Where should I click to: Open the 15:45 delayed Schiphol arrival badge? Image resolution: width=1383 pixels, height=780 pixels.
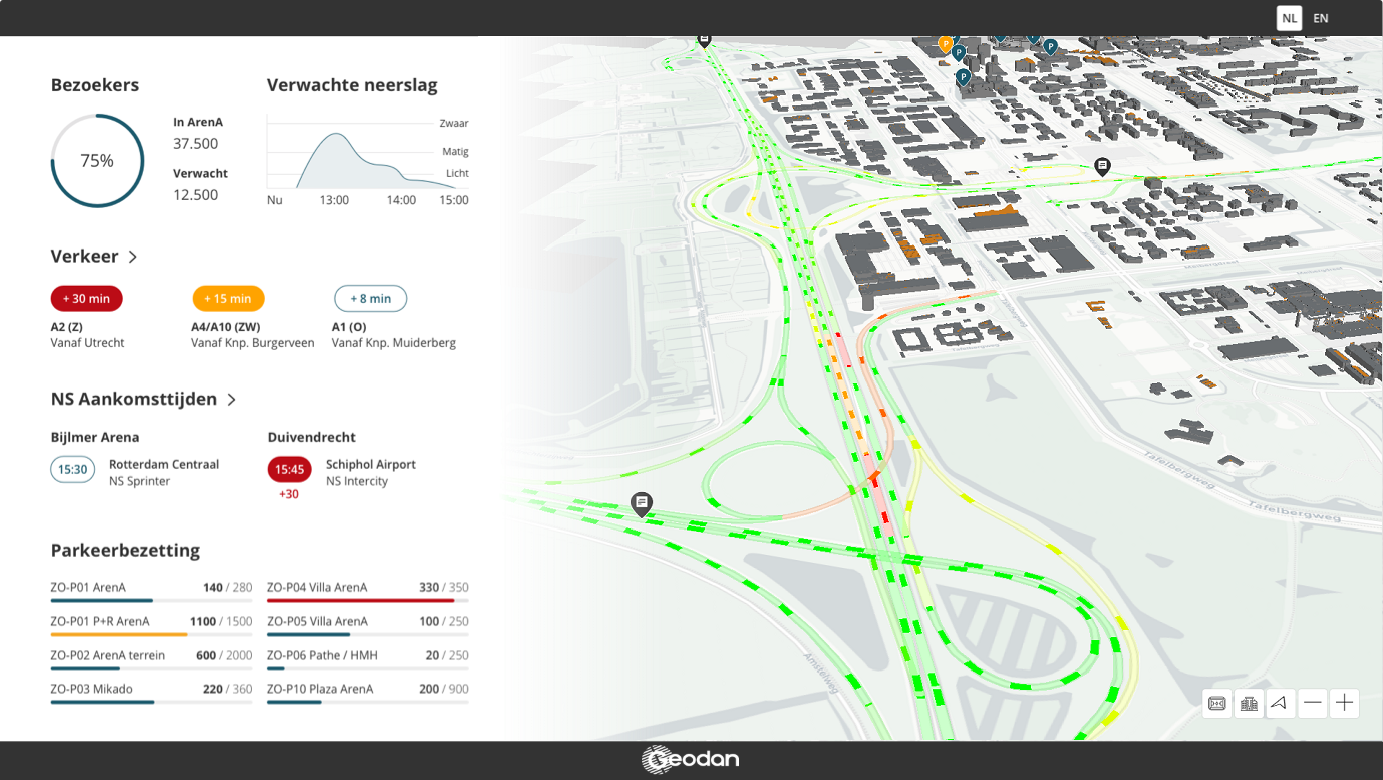pos(289,468)
